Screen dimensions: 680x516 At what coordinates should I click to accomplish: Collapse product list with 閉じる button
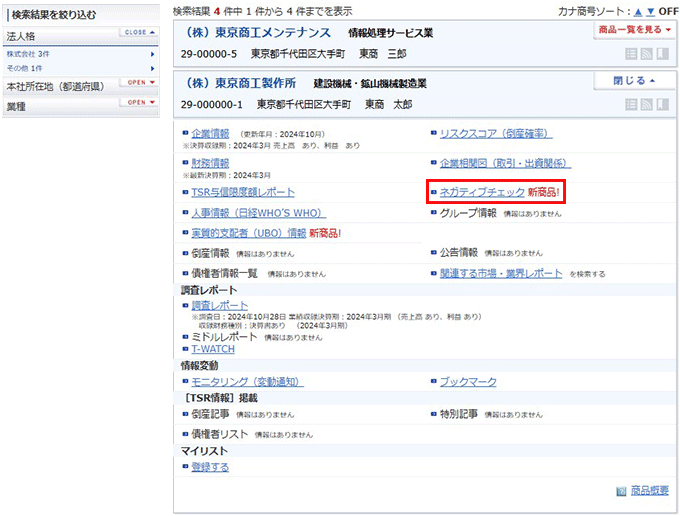tap(634, 81)
